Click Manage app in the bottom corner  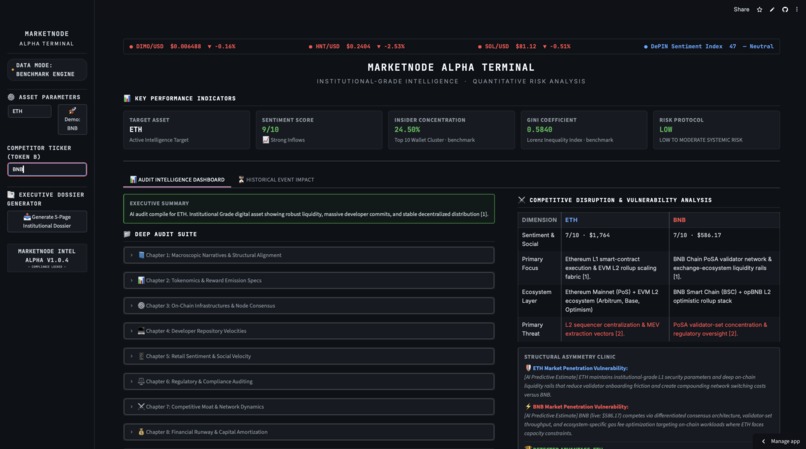(x=780, y=441)
